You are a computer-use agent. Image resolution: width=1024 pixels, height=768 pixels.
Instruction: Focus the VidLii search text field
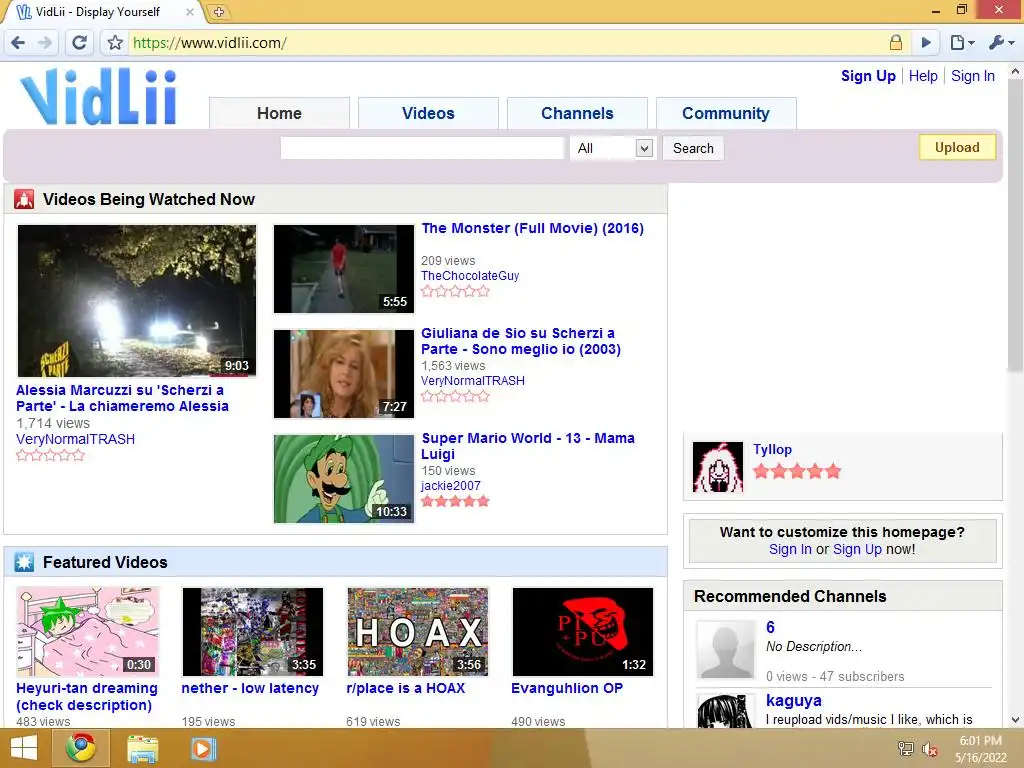[422, 148]
